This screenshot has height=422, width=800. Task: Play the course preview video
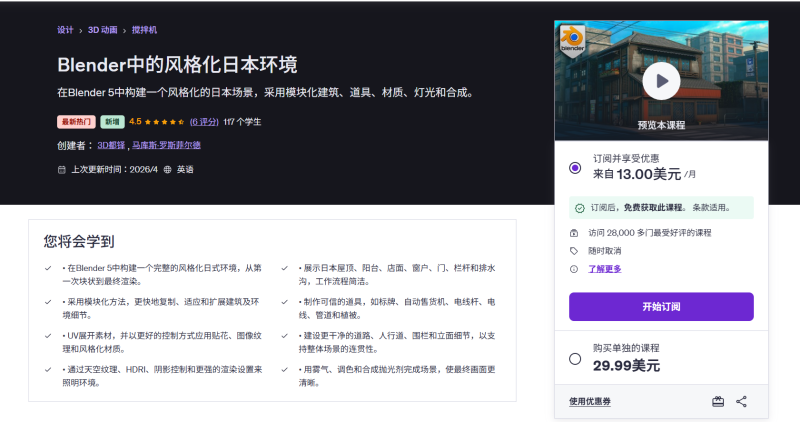pos(661,81)
